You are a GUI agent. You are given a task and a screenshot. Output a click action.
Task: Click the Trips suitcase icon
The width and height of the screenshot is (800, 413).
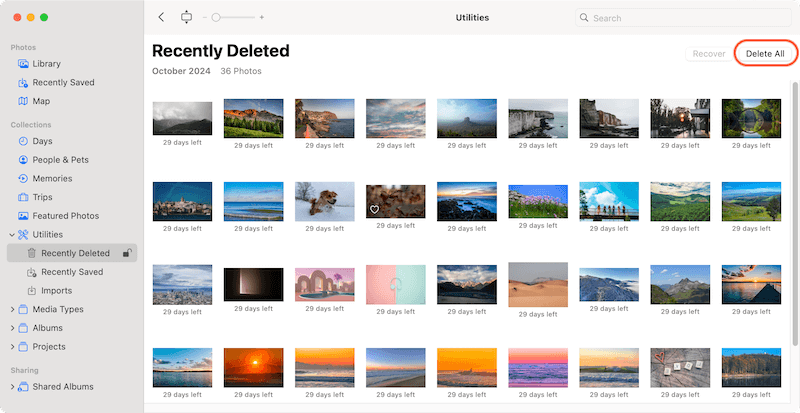tap(23, 197)
